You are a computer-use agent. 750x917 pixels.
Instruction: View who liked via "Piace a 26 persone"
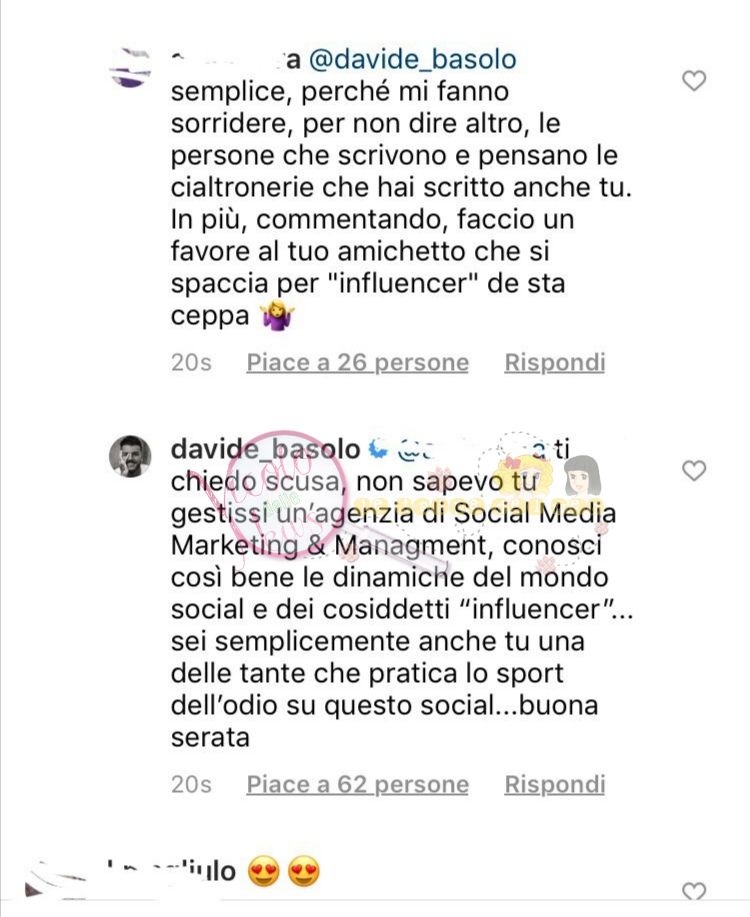pos(357,363)
